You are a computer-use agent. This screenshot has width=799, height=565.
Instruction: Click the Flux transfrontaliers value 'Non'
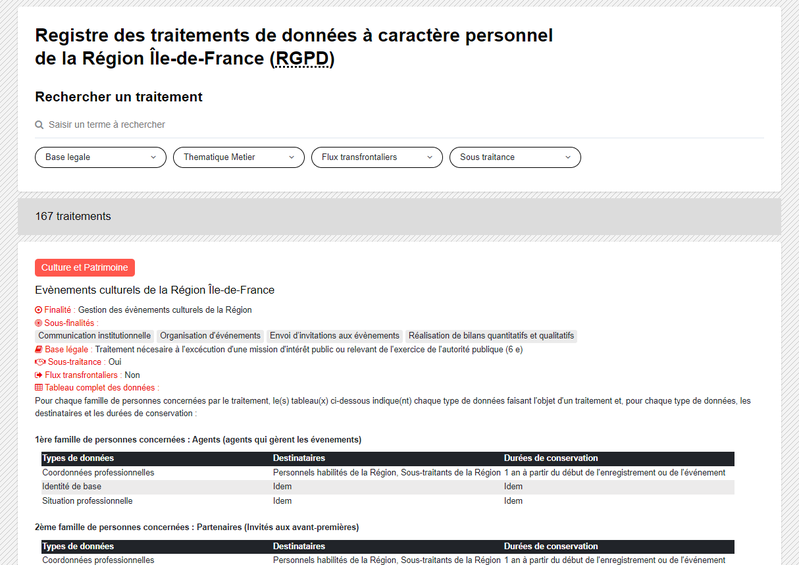pos(132,375)
